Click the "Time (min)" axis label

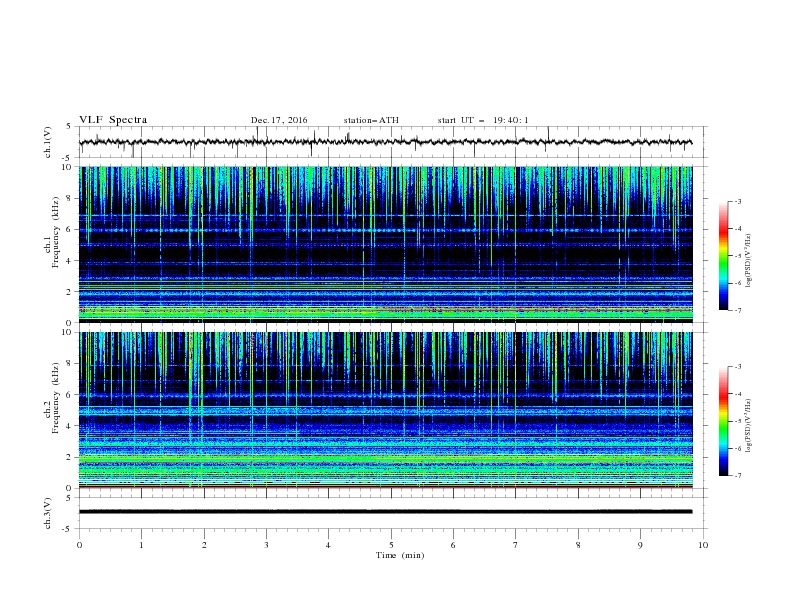tap(400, 555)
